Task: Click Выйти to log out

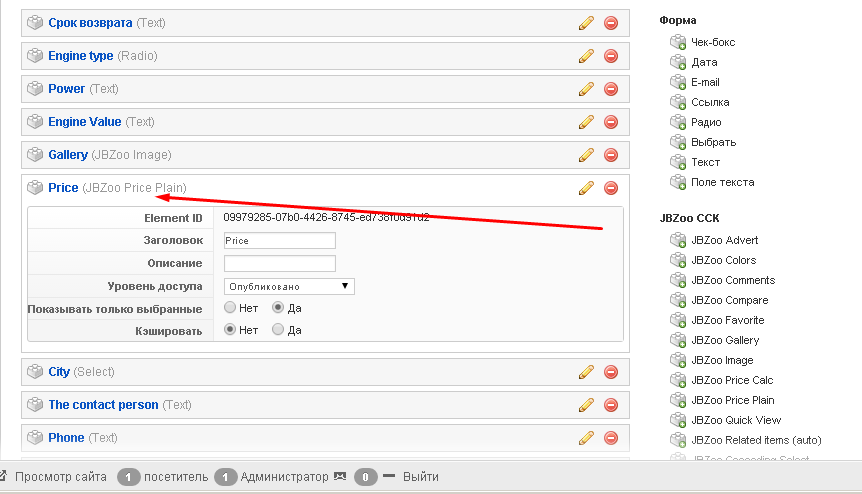Action: [x=420, y=477]
